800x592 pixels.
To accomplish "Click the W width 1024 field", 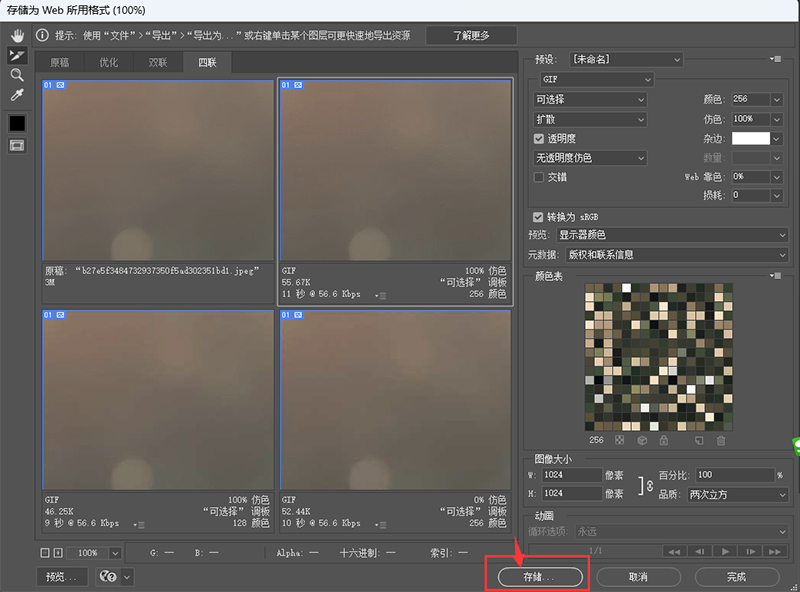I will 571,475.
